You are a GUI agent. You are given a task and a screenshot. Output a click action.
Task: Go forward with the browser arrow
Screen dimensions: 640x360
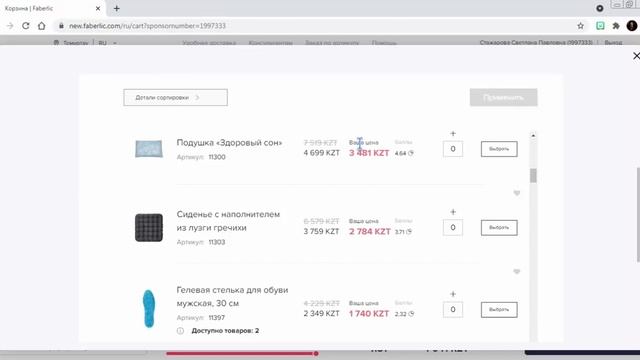click(x=10, y=26)
